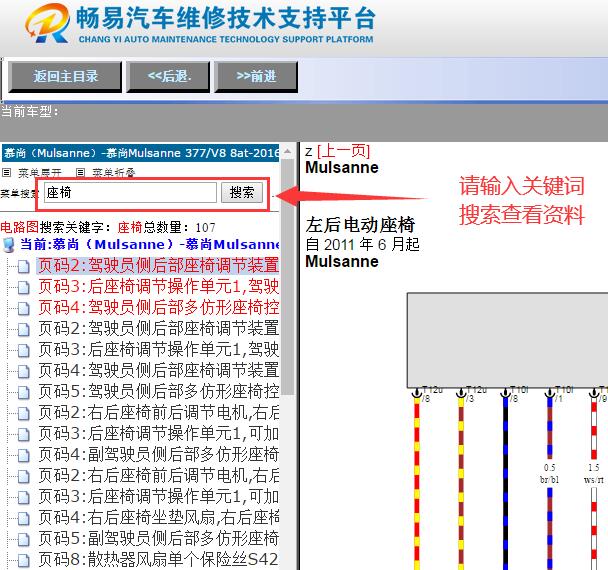Click page icon of 页码4:副驾驶员侧后部多仿形座椅
Screen dimensions: 608x570
(24, 455)
